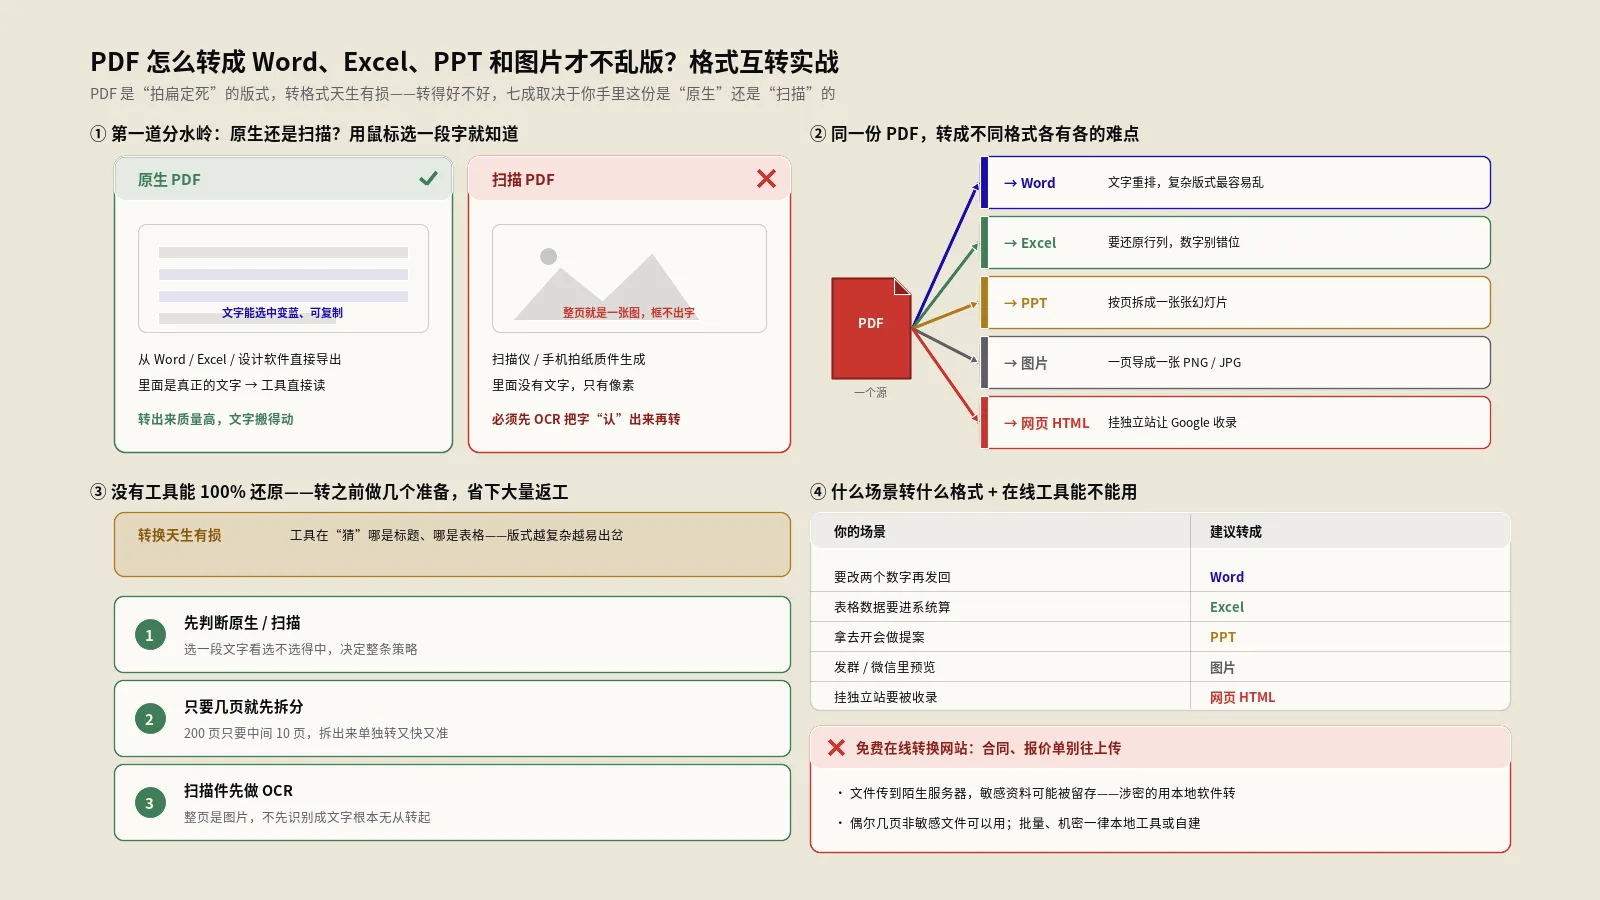Click description 挂独立站让 Google 收录
The height and width of the screenshot is (900, 1600).
[x=1172, y=422]
